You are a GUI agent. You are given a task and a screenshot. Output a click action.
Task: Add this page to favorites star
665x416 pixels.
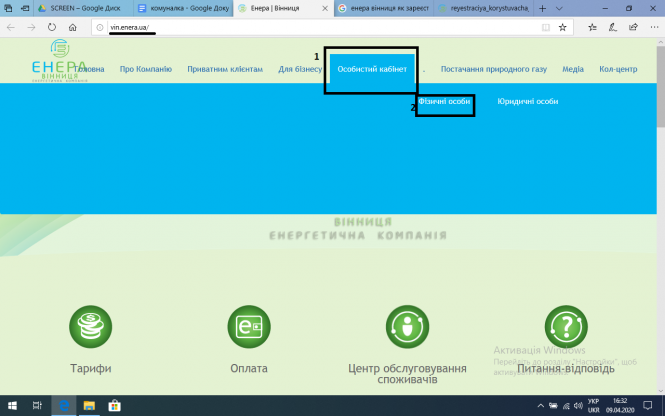click(562, 27)
